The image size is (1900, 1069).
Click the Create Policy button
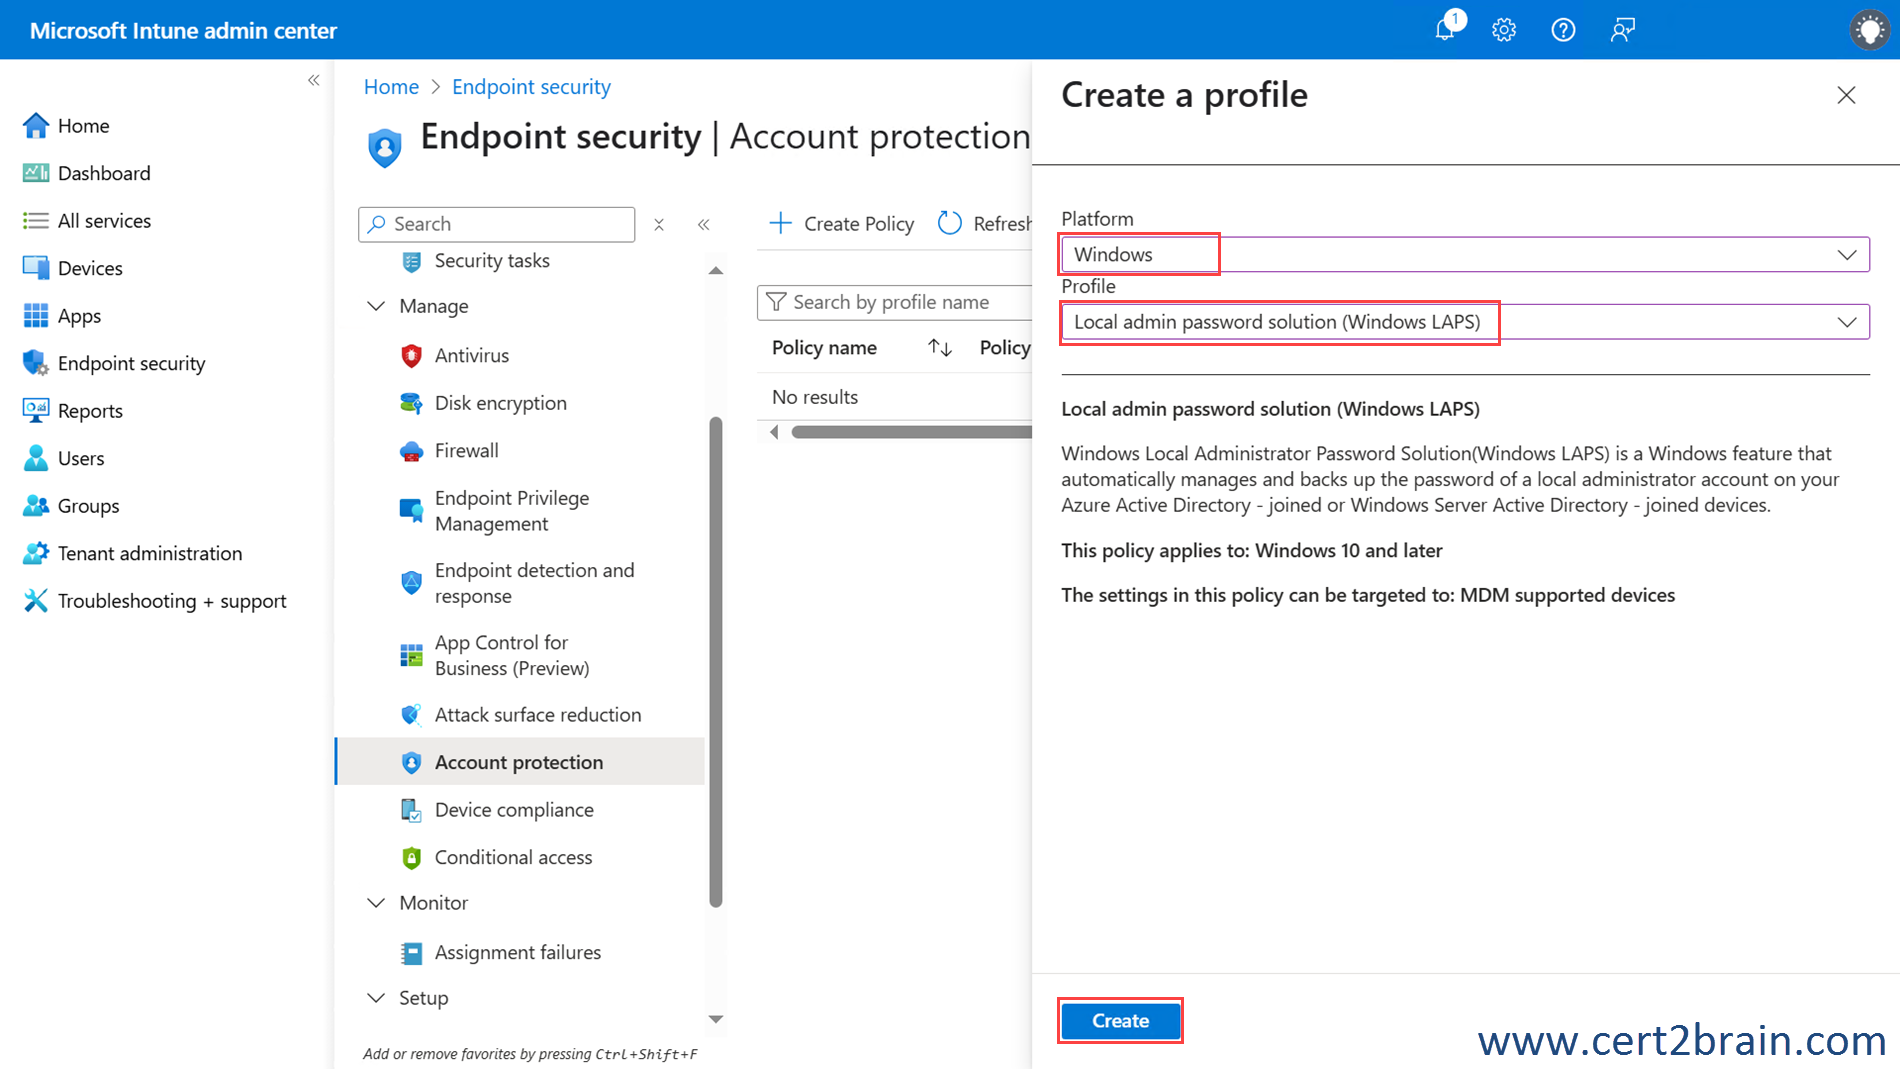tap(841, 224)
